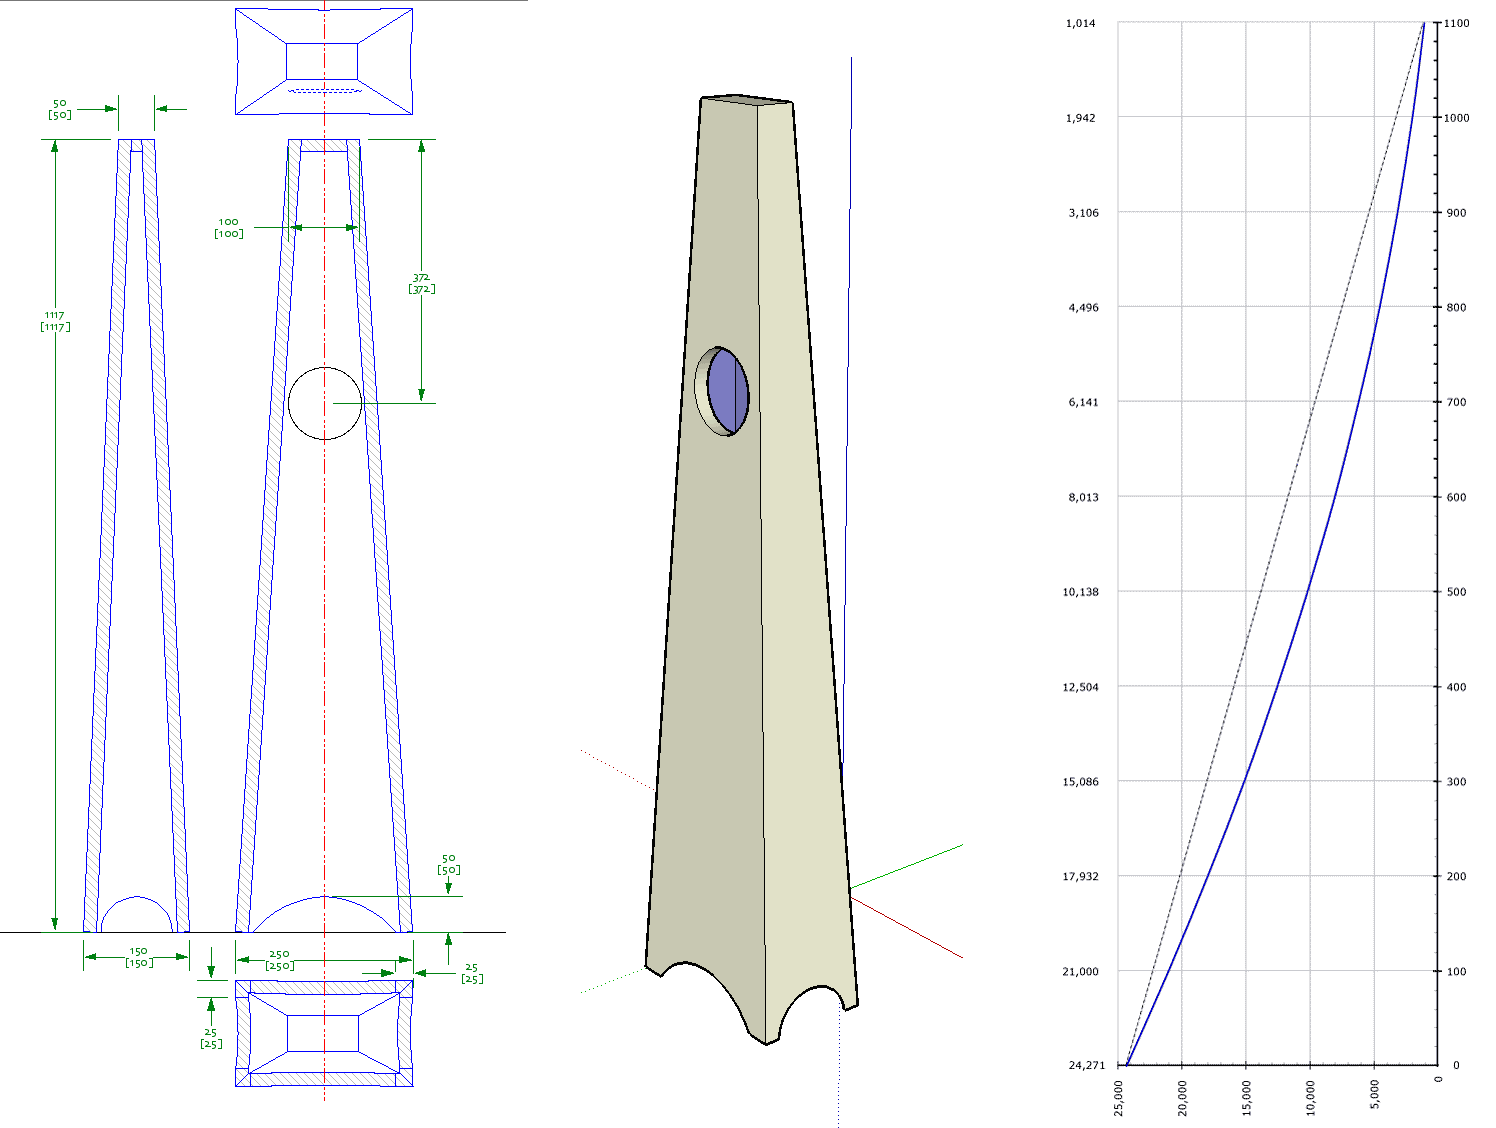Click the 15,086 value on chart
This screenshot has height=1128, width=1496.
pos(1080,782)
